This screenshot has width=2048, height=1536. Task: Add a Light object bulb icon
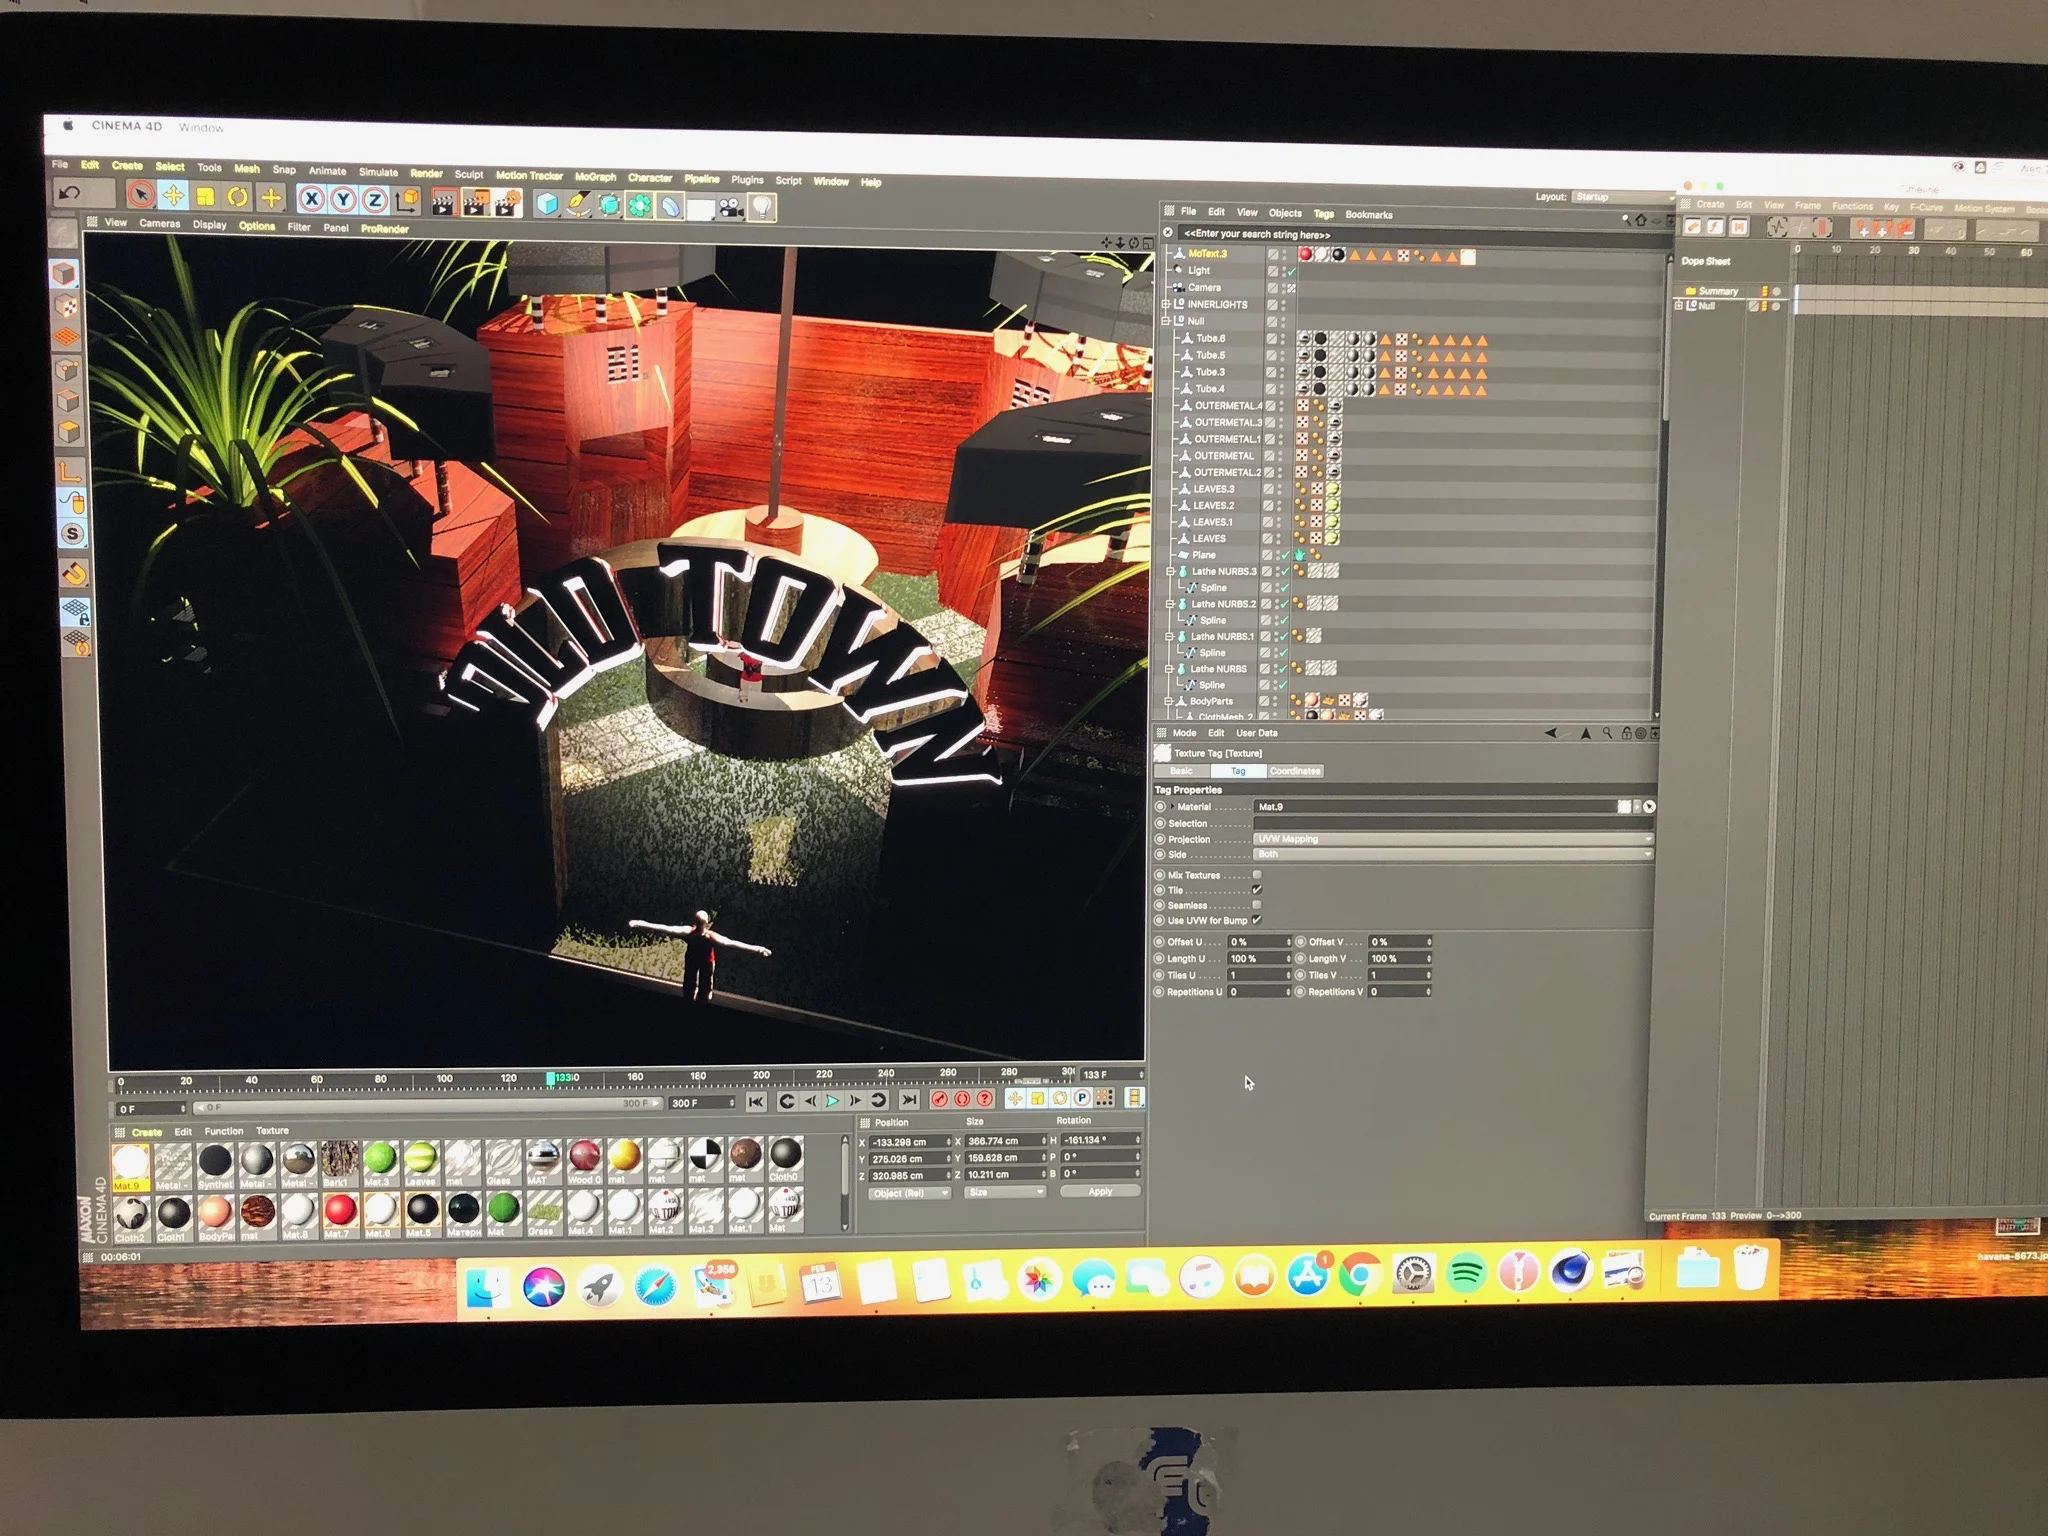click(762, 208)
